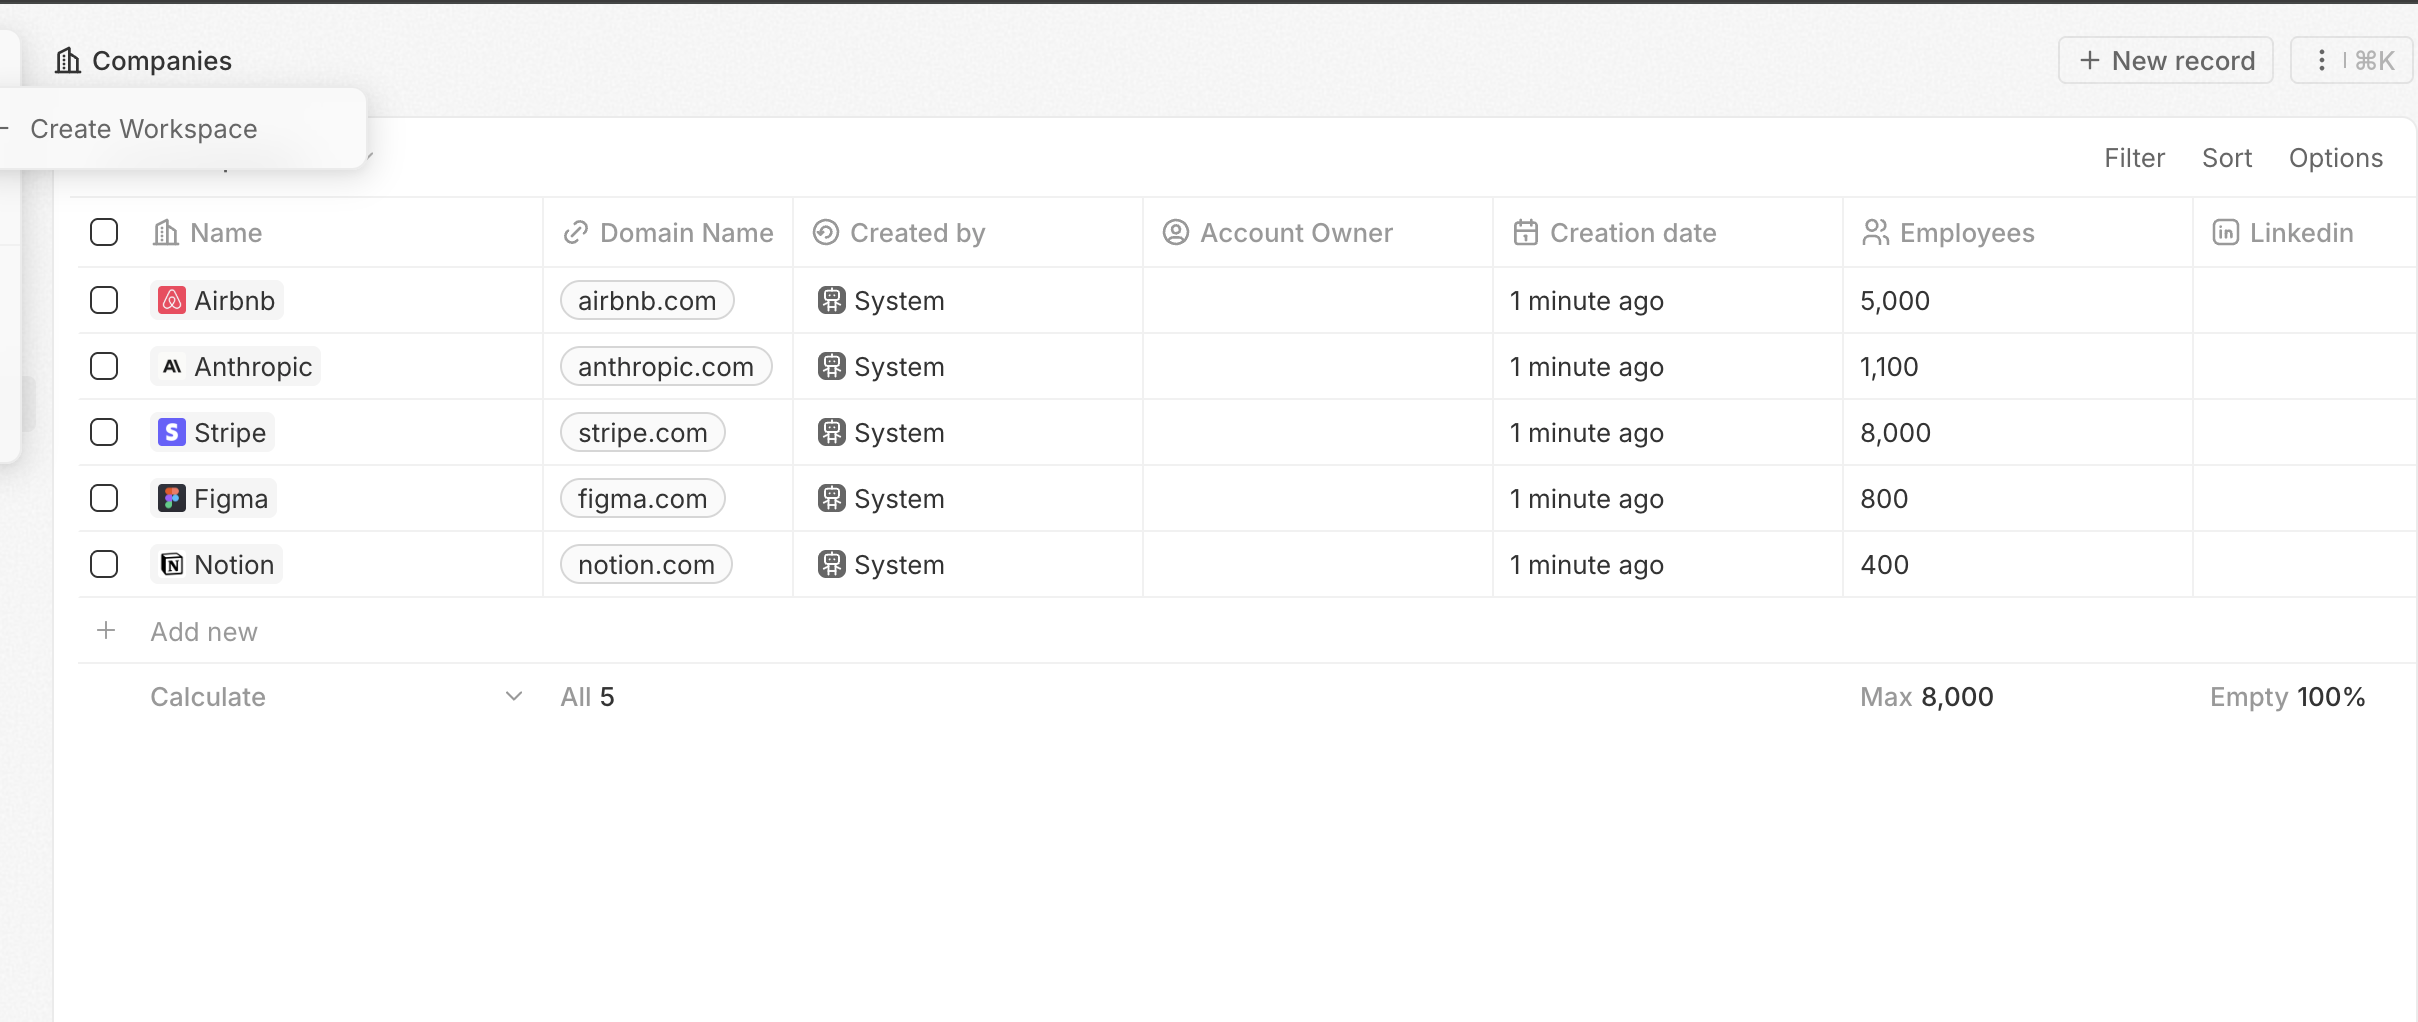2418x1022 pixels.
Task: Open the All 5 count dropdown
Action: click(587, 697)
